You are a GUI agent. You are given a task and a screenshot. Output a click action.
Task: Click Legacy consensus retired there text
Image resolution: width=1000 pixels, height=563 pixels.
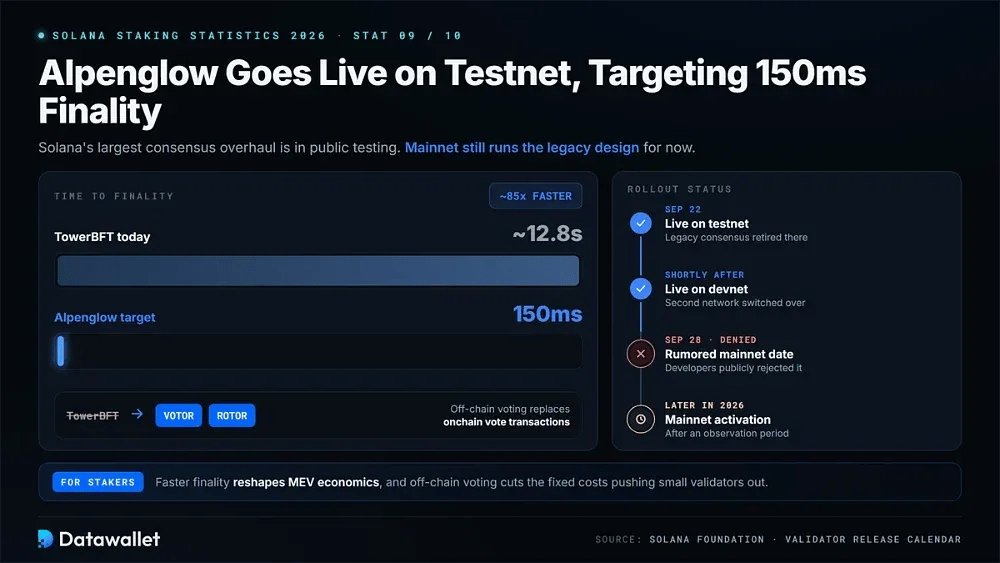(736, 238)
